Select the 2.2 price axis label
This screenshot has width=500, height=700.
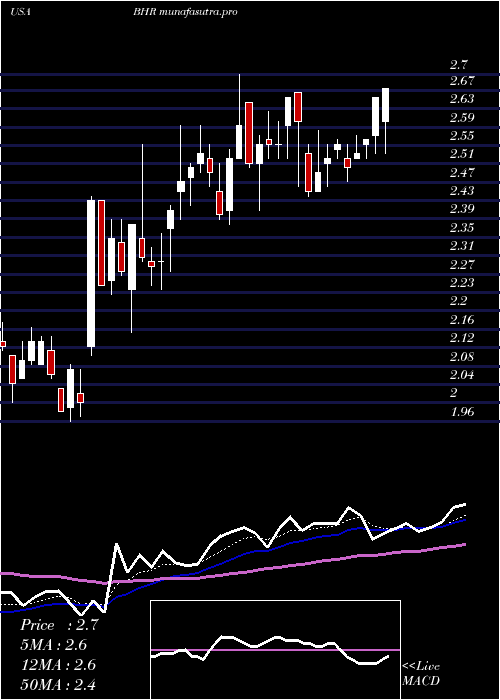458,301
